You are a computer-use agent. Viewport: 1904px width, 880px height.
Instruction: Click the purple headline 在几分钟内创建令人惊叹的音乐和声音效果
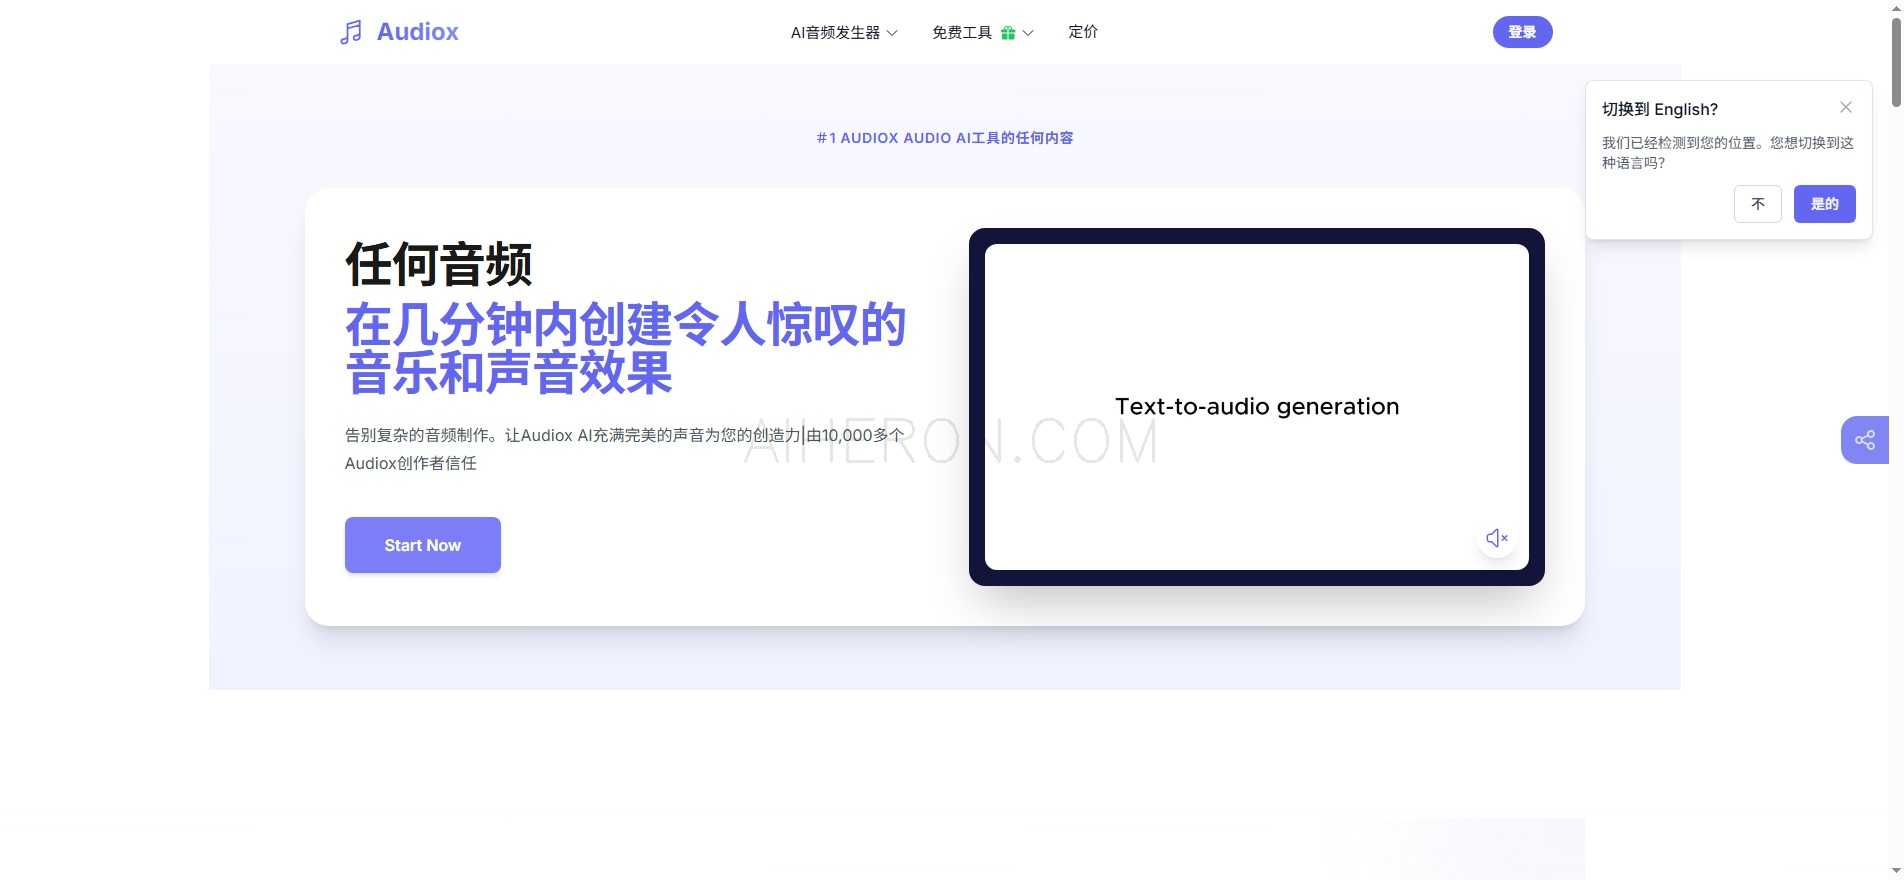click(626, 349)
